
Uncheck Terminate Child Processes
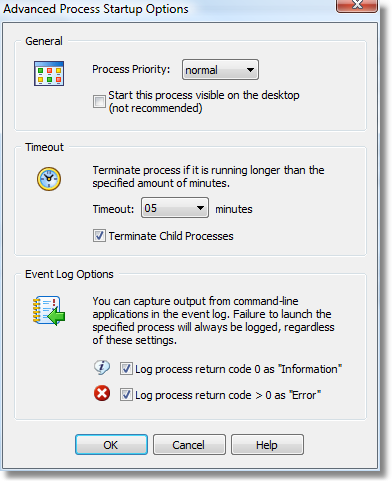coord(99,236)
